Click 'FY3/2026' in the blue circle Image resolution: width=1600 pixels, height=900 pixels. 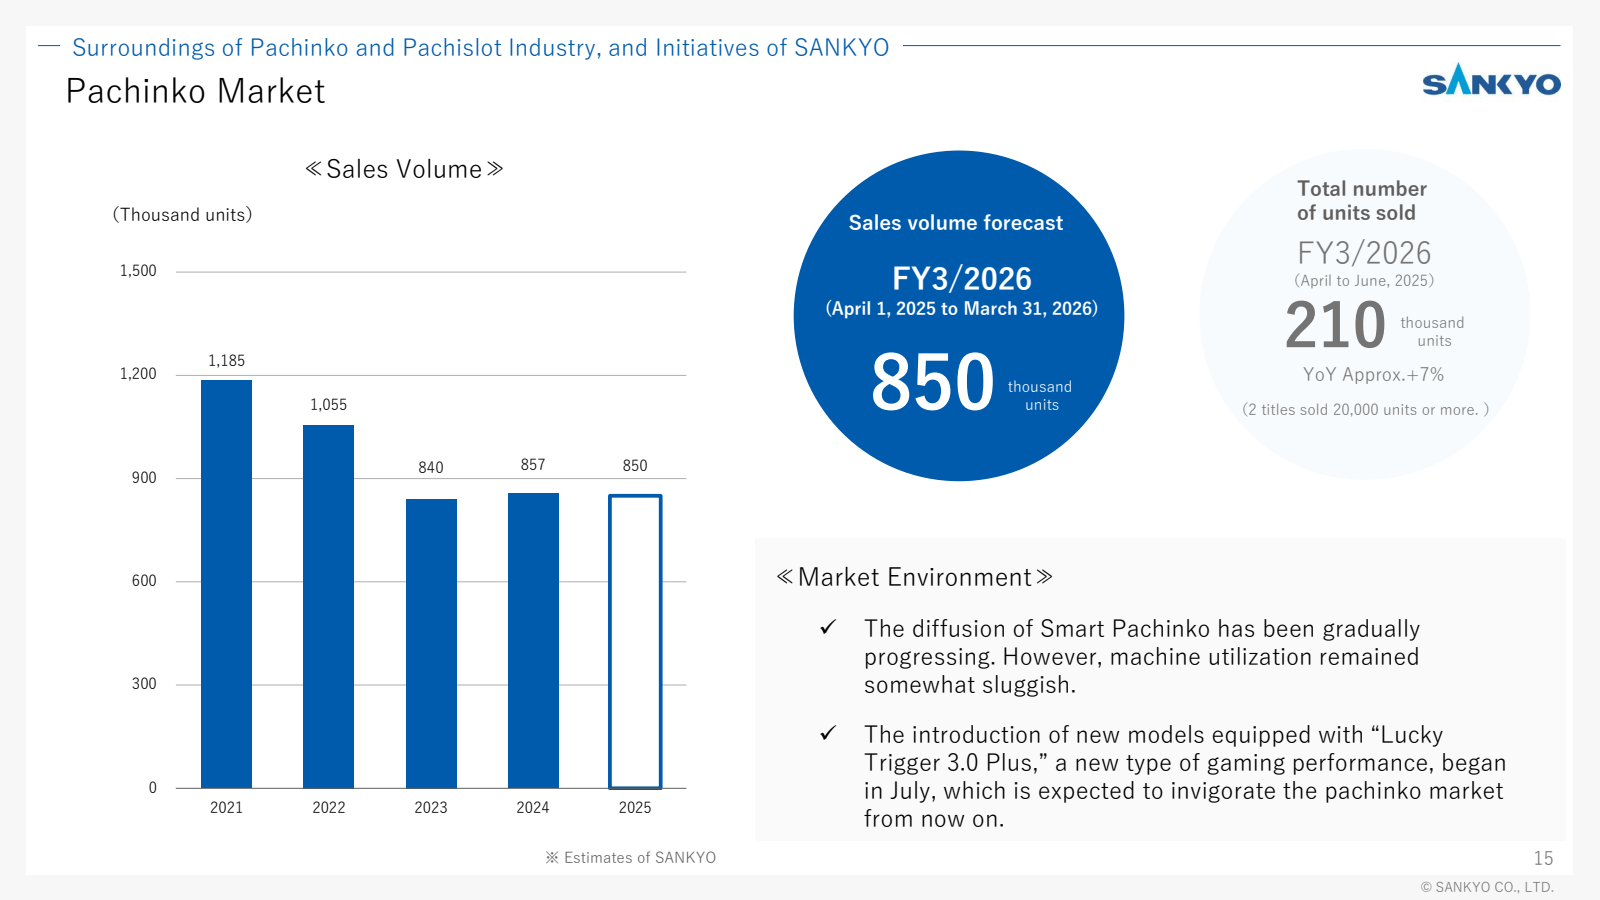[x=962, y=278]
